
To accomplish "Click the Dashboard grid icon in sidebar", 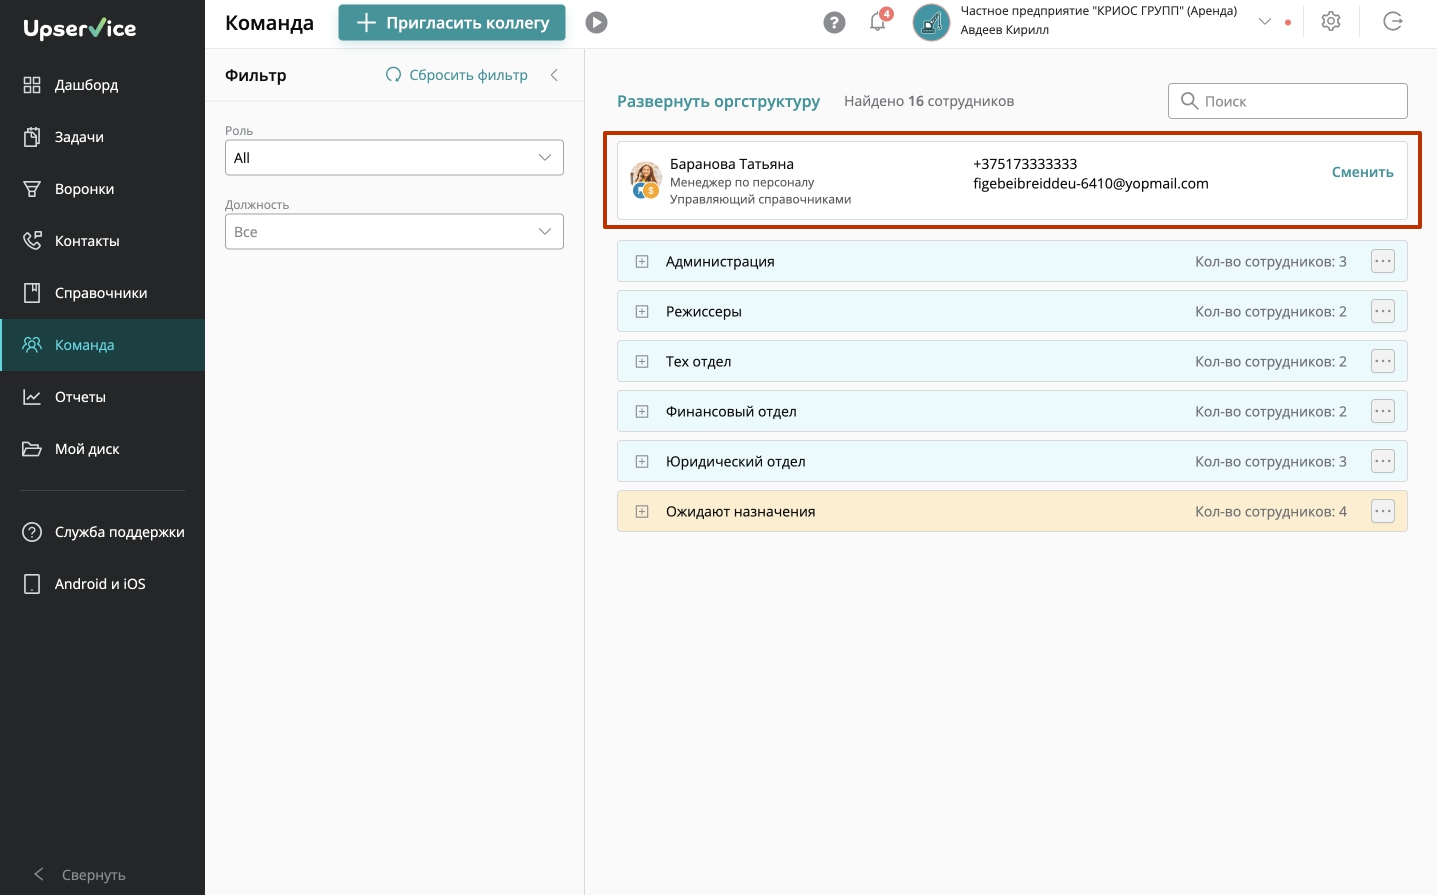I will (32, 85).
